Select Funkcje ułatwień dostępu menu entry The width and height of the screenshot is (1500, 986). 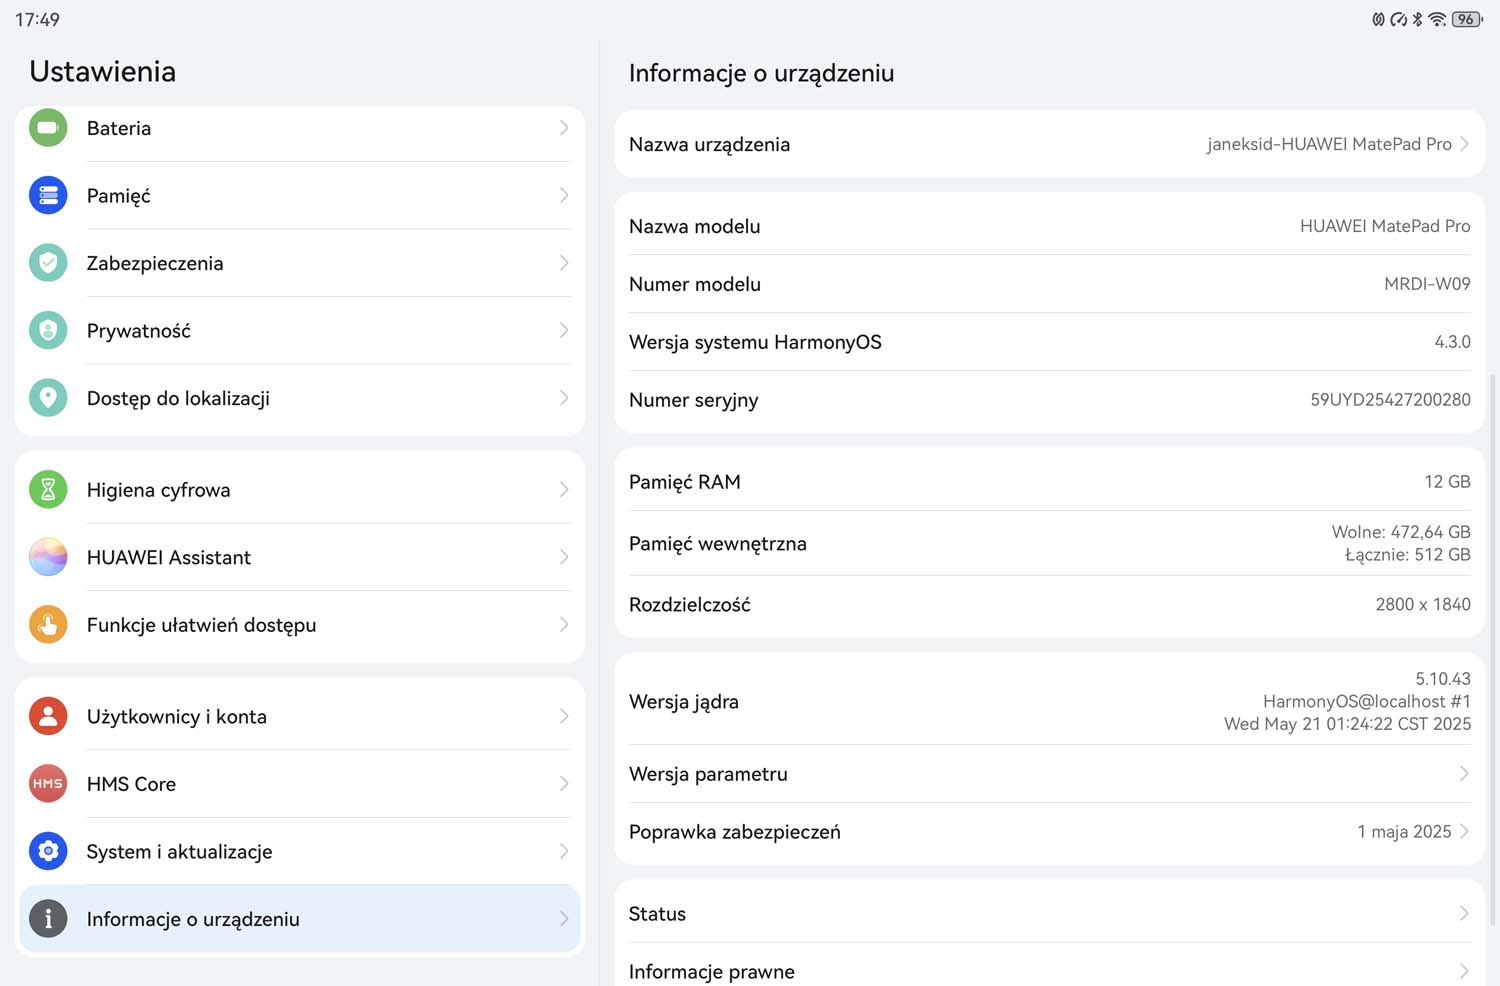click(300, 624)
